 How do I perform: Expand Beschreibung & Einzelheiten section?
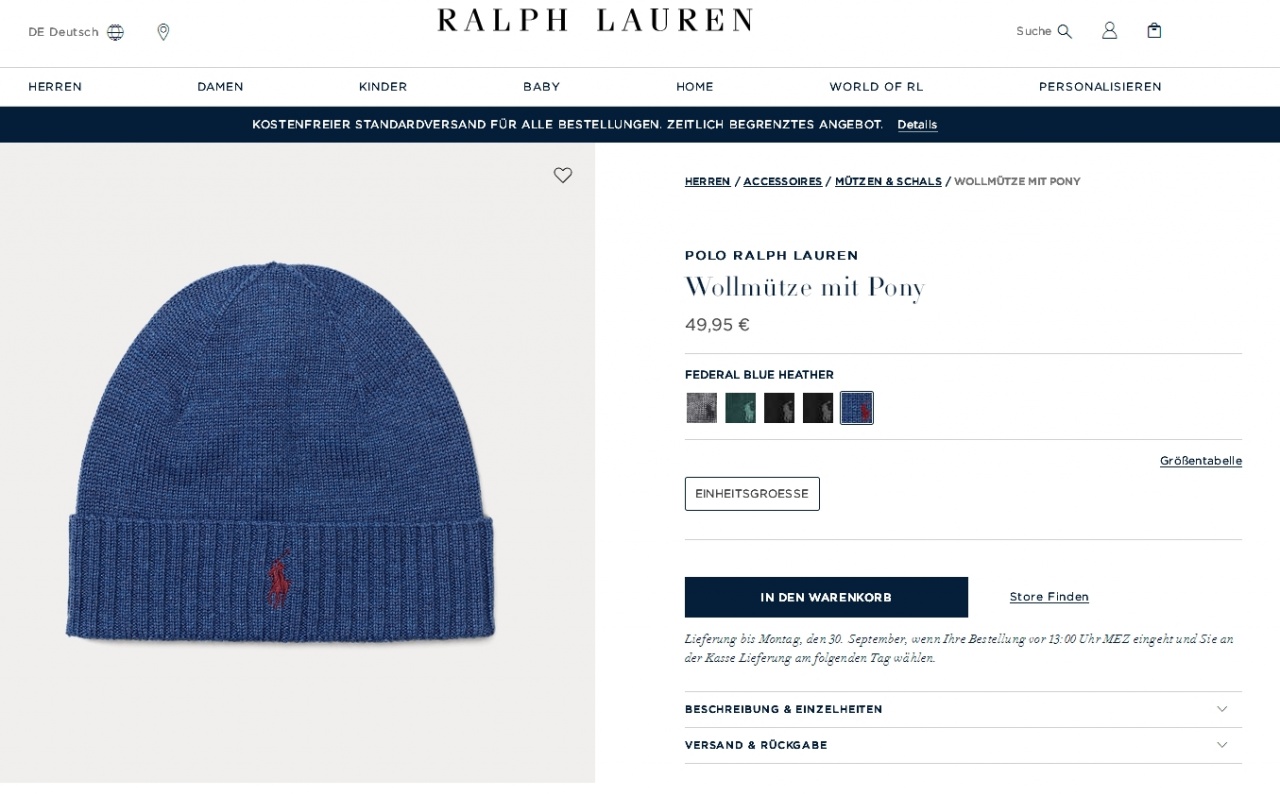tap(963, 709)
